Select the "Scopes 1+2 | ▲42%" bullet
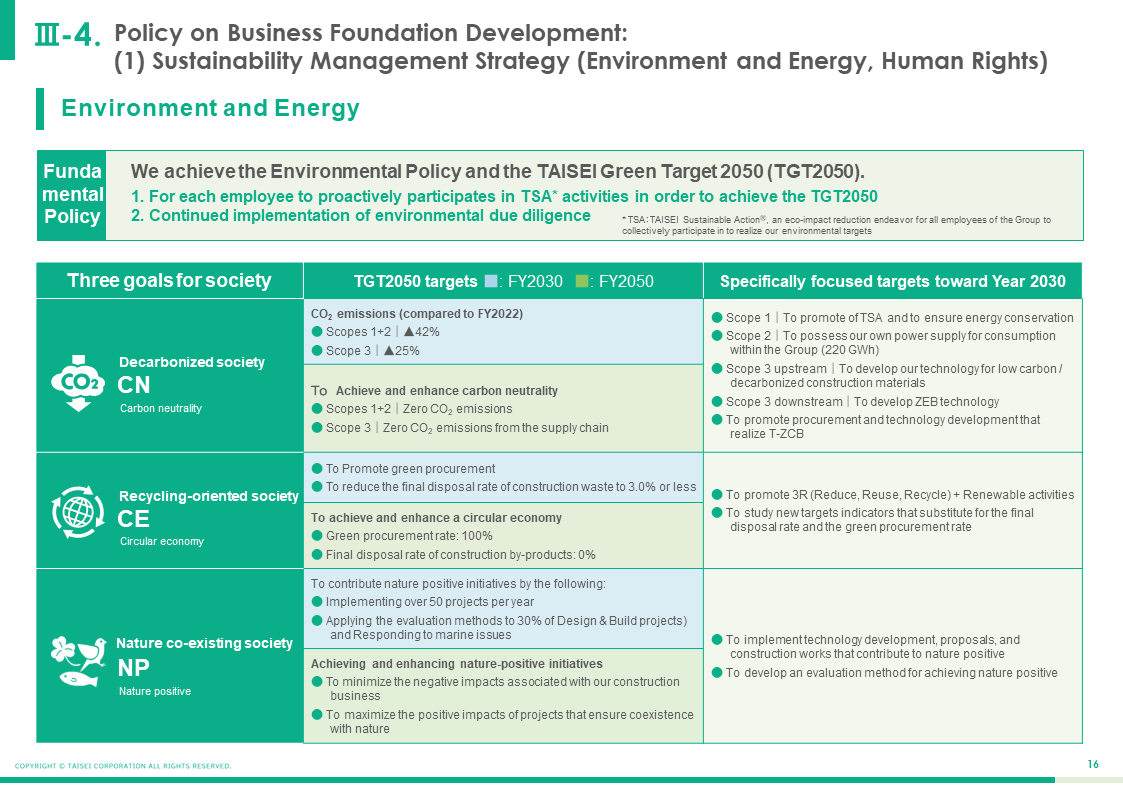This screenshot has height=794, width=1123. [376, 331]
